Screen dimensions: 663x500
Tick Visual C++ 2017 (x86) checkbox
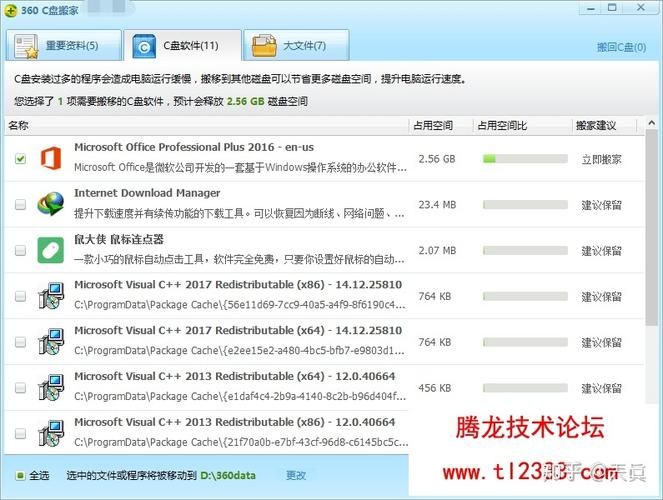click(x=20, y=296)
